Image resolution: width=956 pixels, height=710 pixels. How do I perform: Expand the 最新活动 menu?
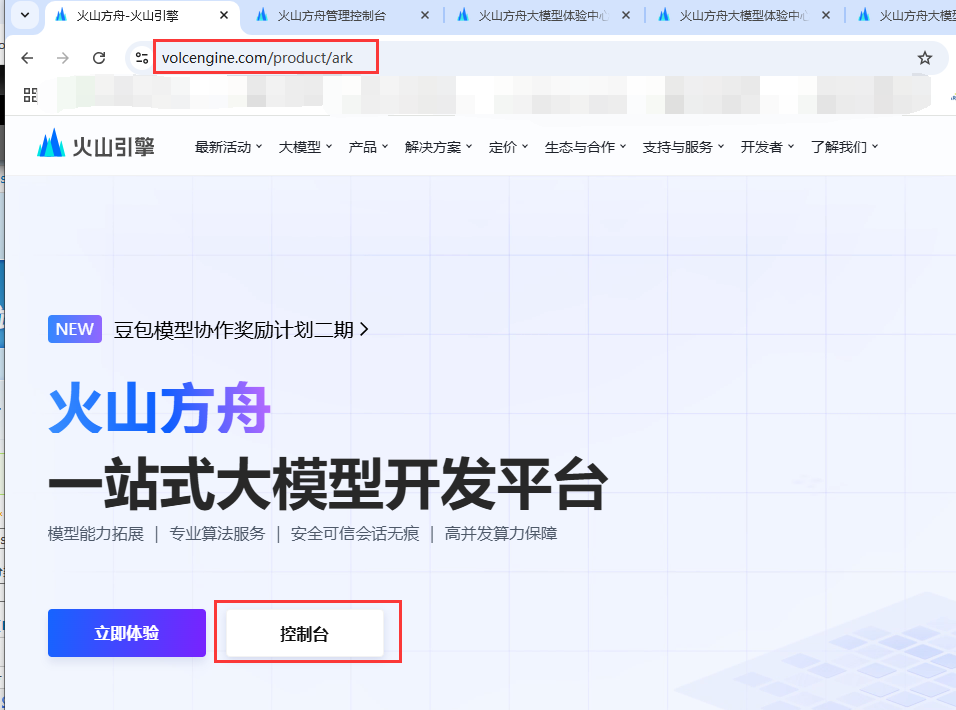click(228, 147)
